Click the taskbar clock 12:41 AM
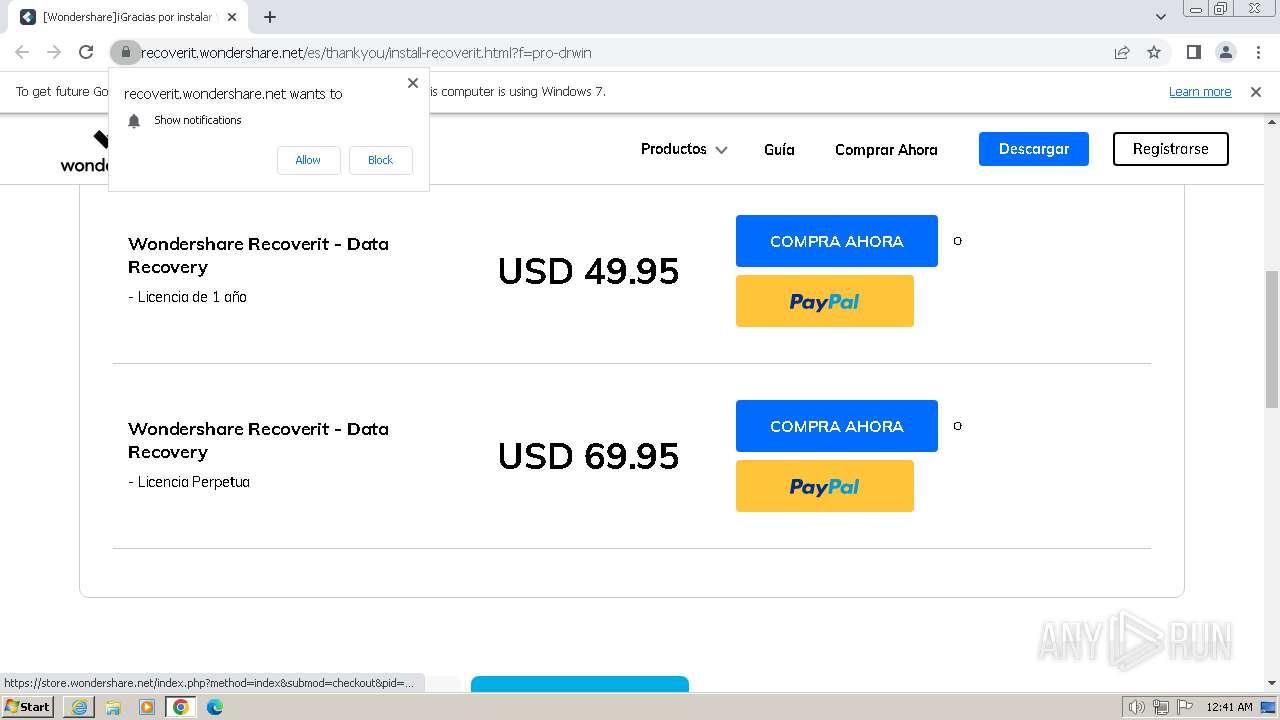The image size is (1280, 720). pos(1229,707)
